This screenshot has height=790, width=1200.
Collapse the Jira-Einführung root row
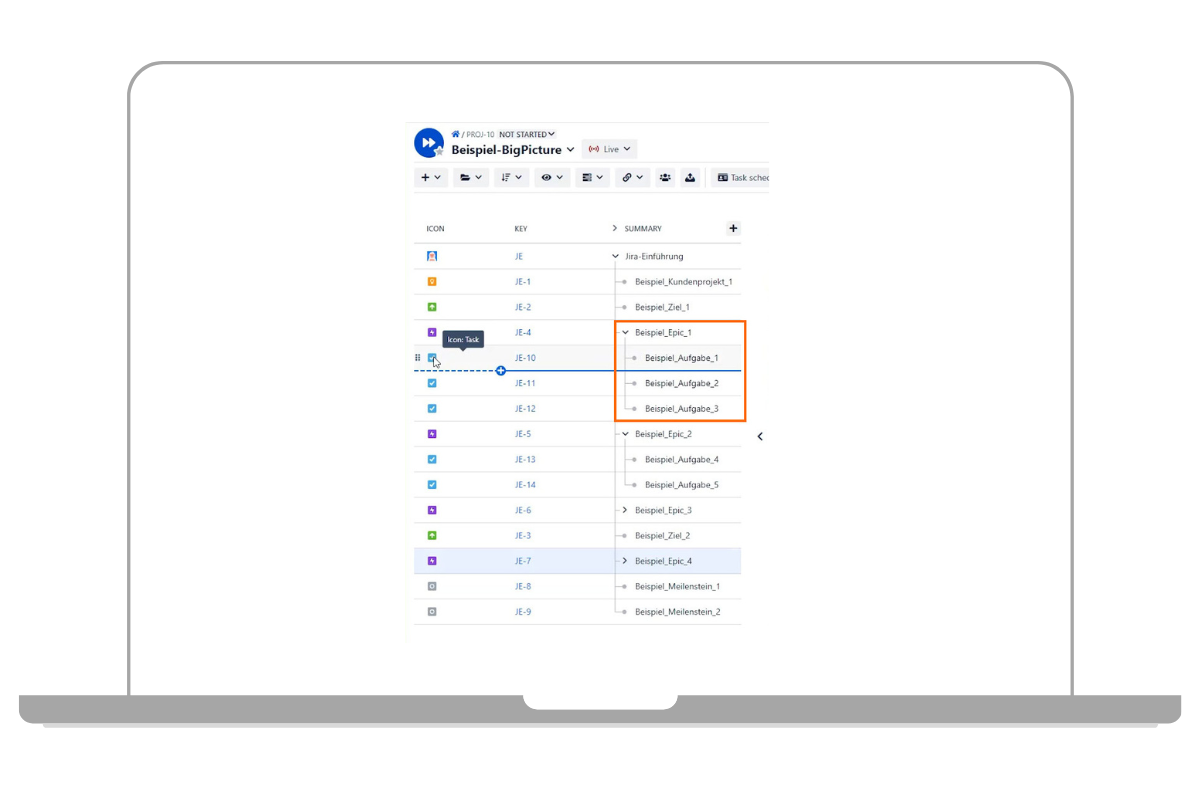point(615,256)
